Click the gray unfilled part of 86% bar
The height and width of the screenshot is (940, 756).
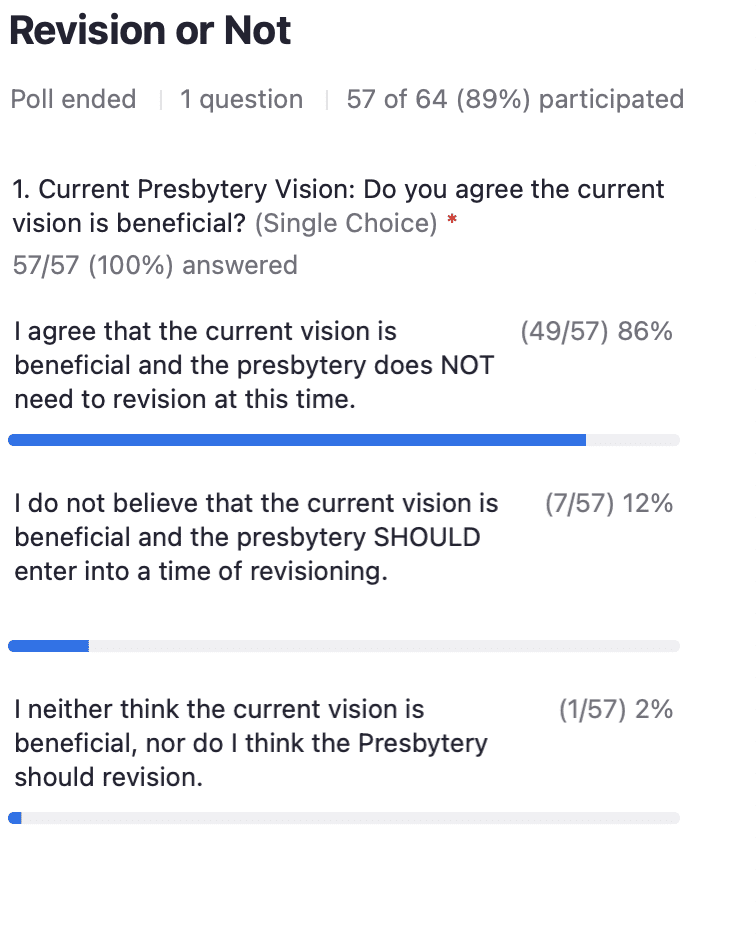coord(632,440)
